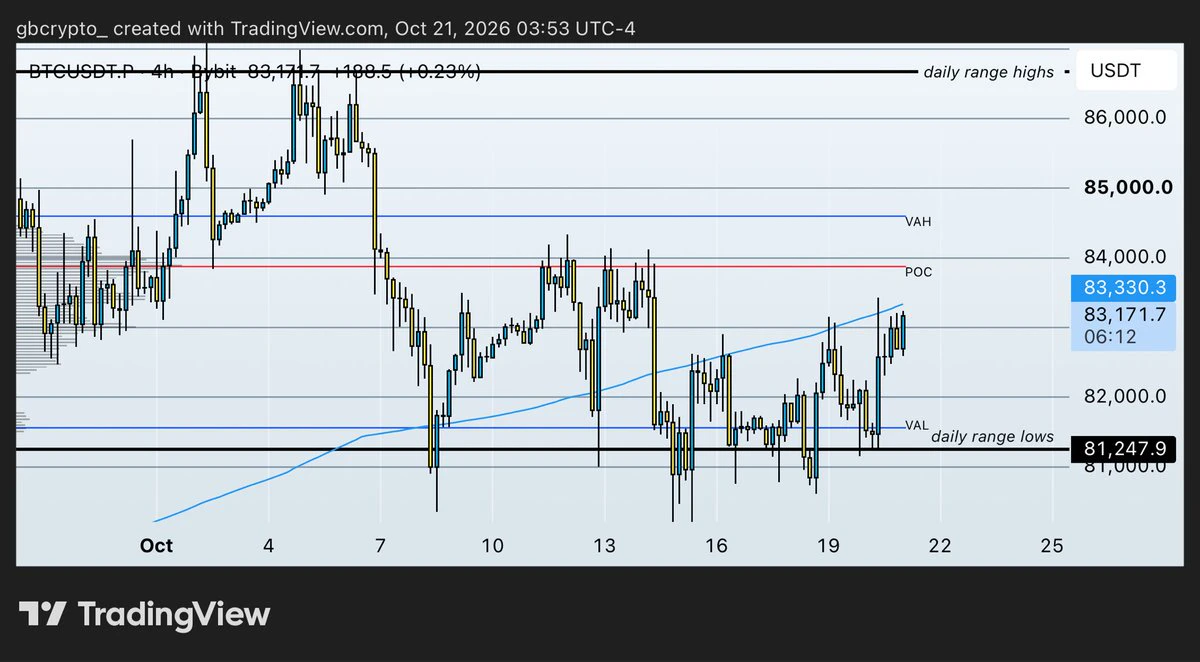Click TradingView.com in the top caption
This screenshot has width=1200, height=662.
(309, 27)
